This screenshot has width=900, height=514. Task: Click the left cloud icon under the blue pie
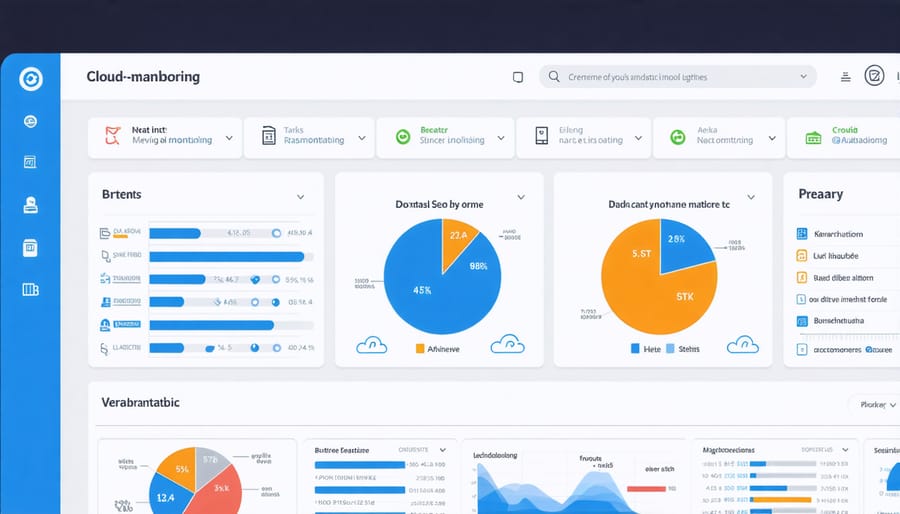371,345
